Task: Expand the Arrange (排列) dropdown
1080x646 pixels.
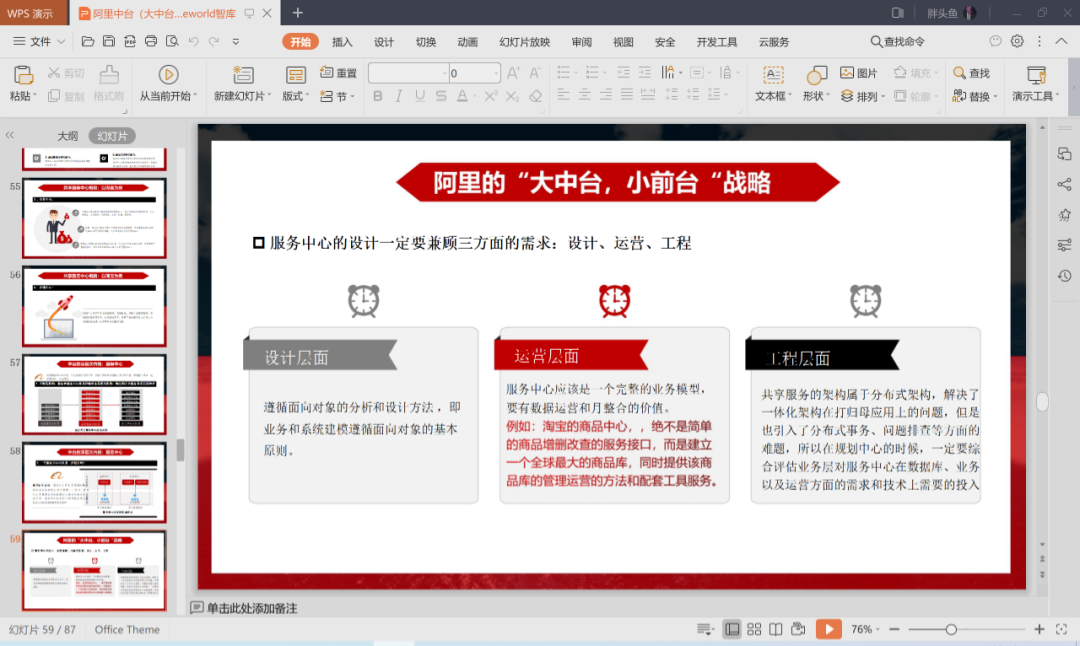Action: [883, 96]
